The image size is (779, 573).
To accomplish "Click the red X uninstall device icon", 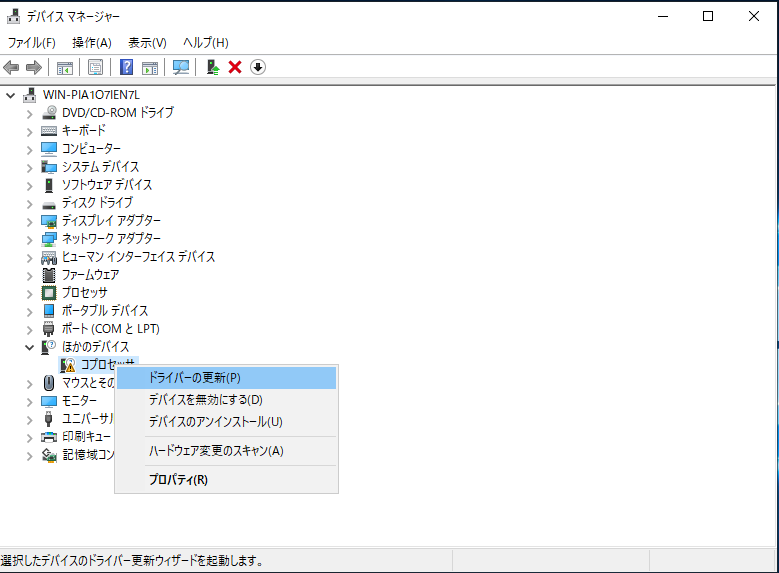I will click(235, 67).
